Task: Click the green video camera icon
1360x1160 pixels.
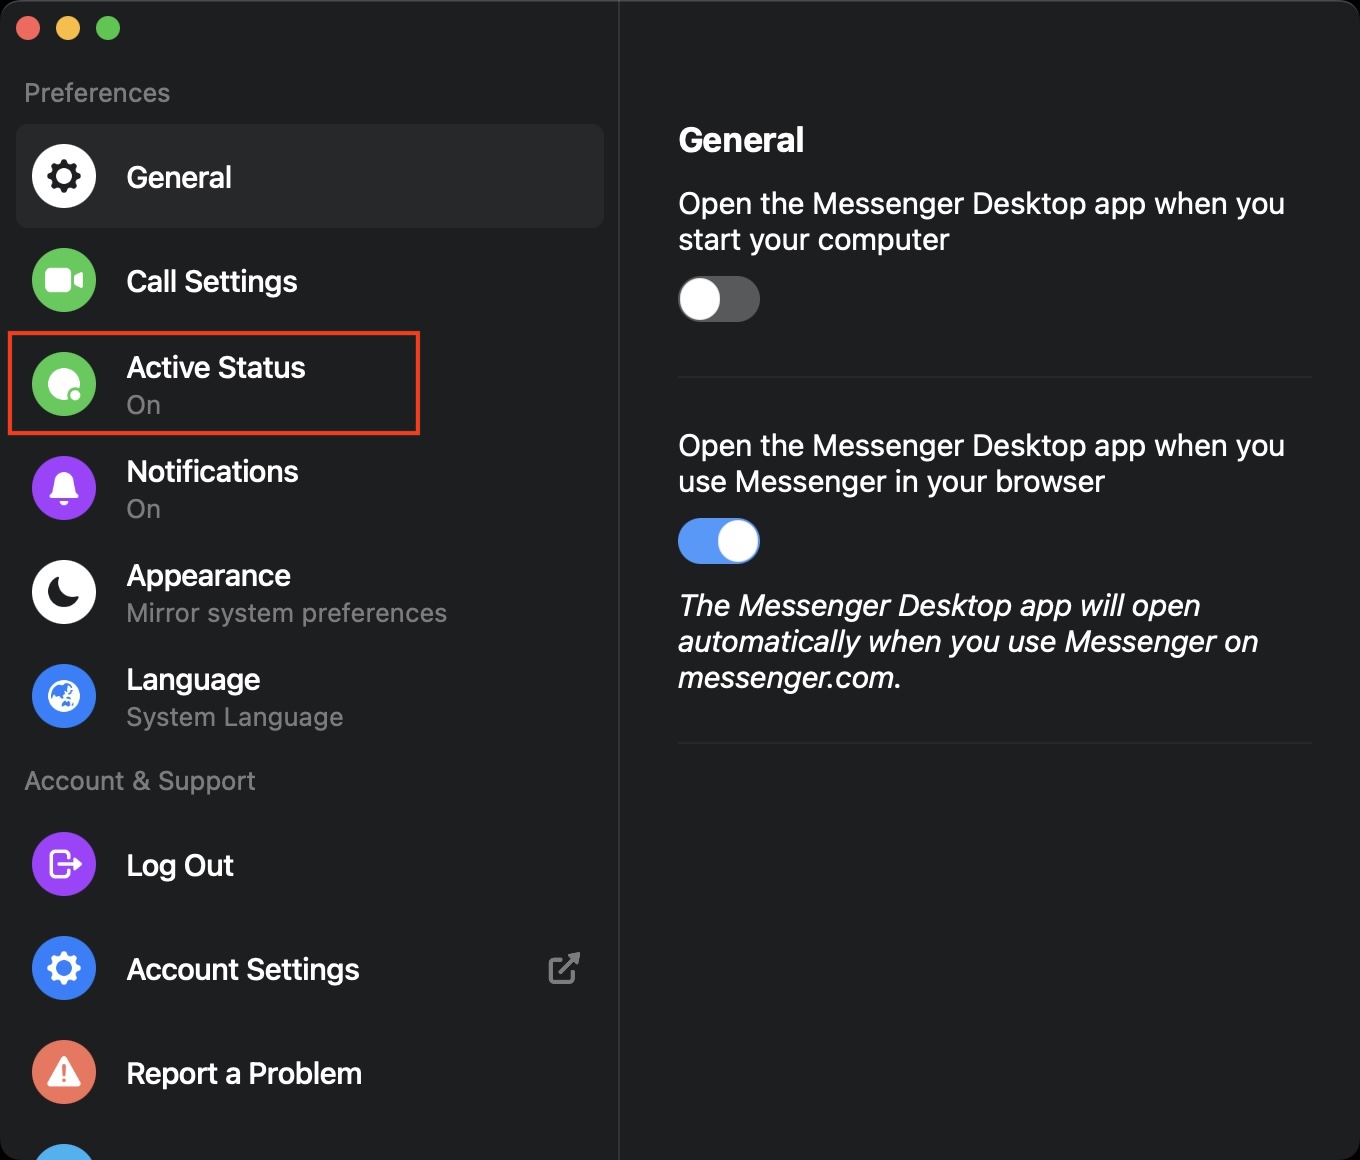Action: (64, 281)
